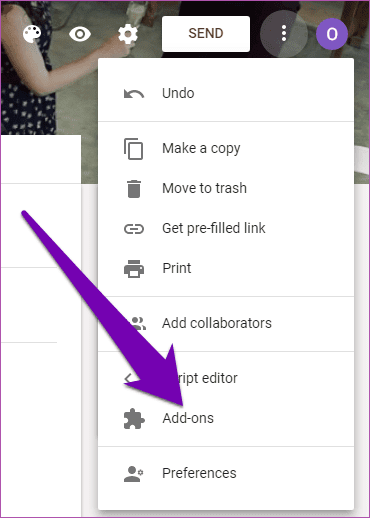Open the color palette theme customizer
Viewport: 370px width, 518px height.
click(x=32, y=34)
